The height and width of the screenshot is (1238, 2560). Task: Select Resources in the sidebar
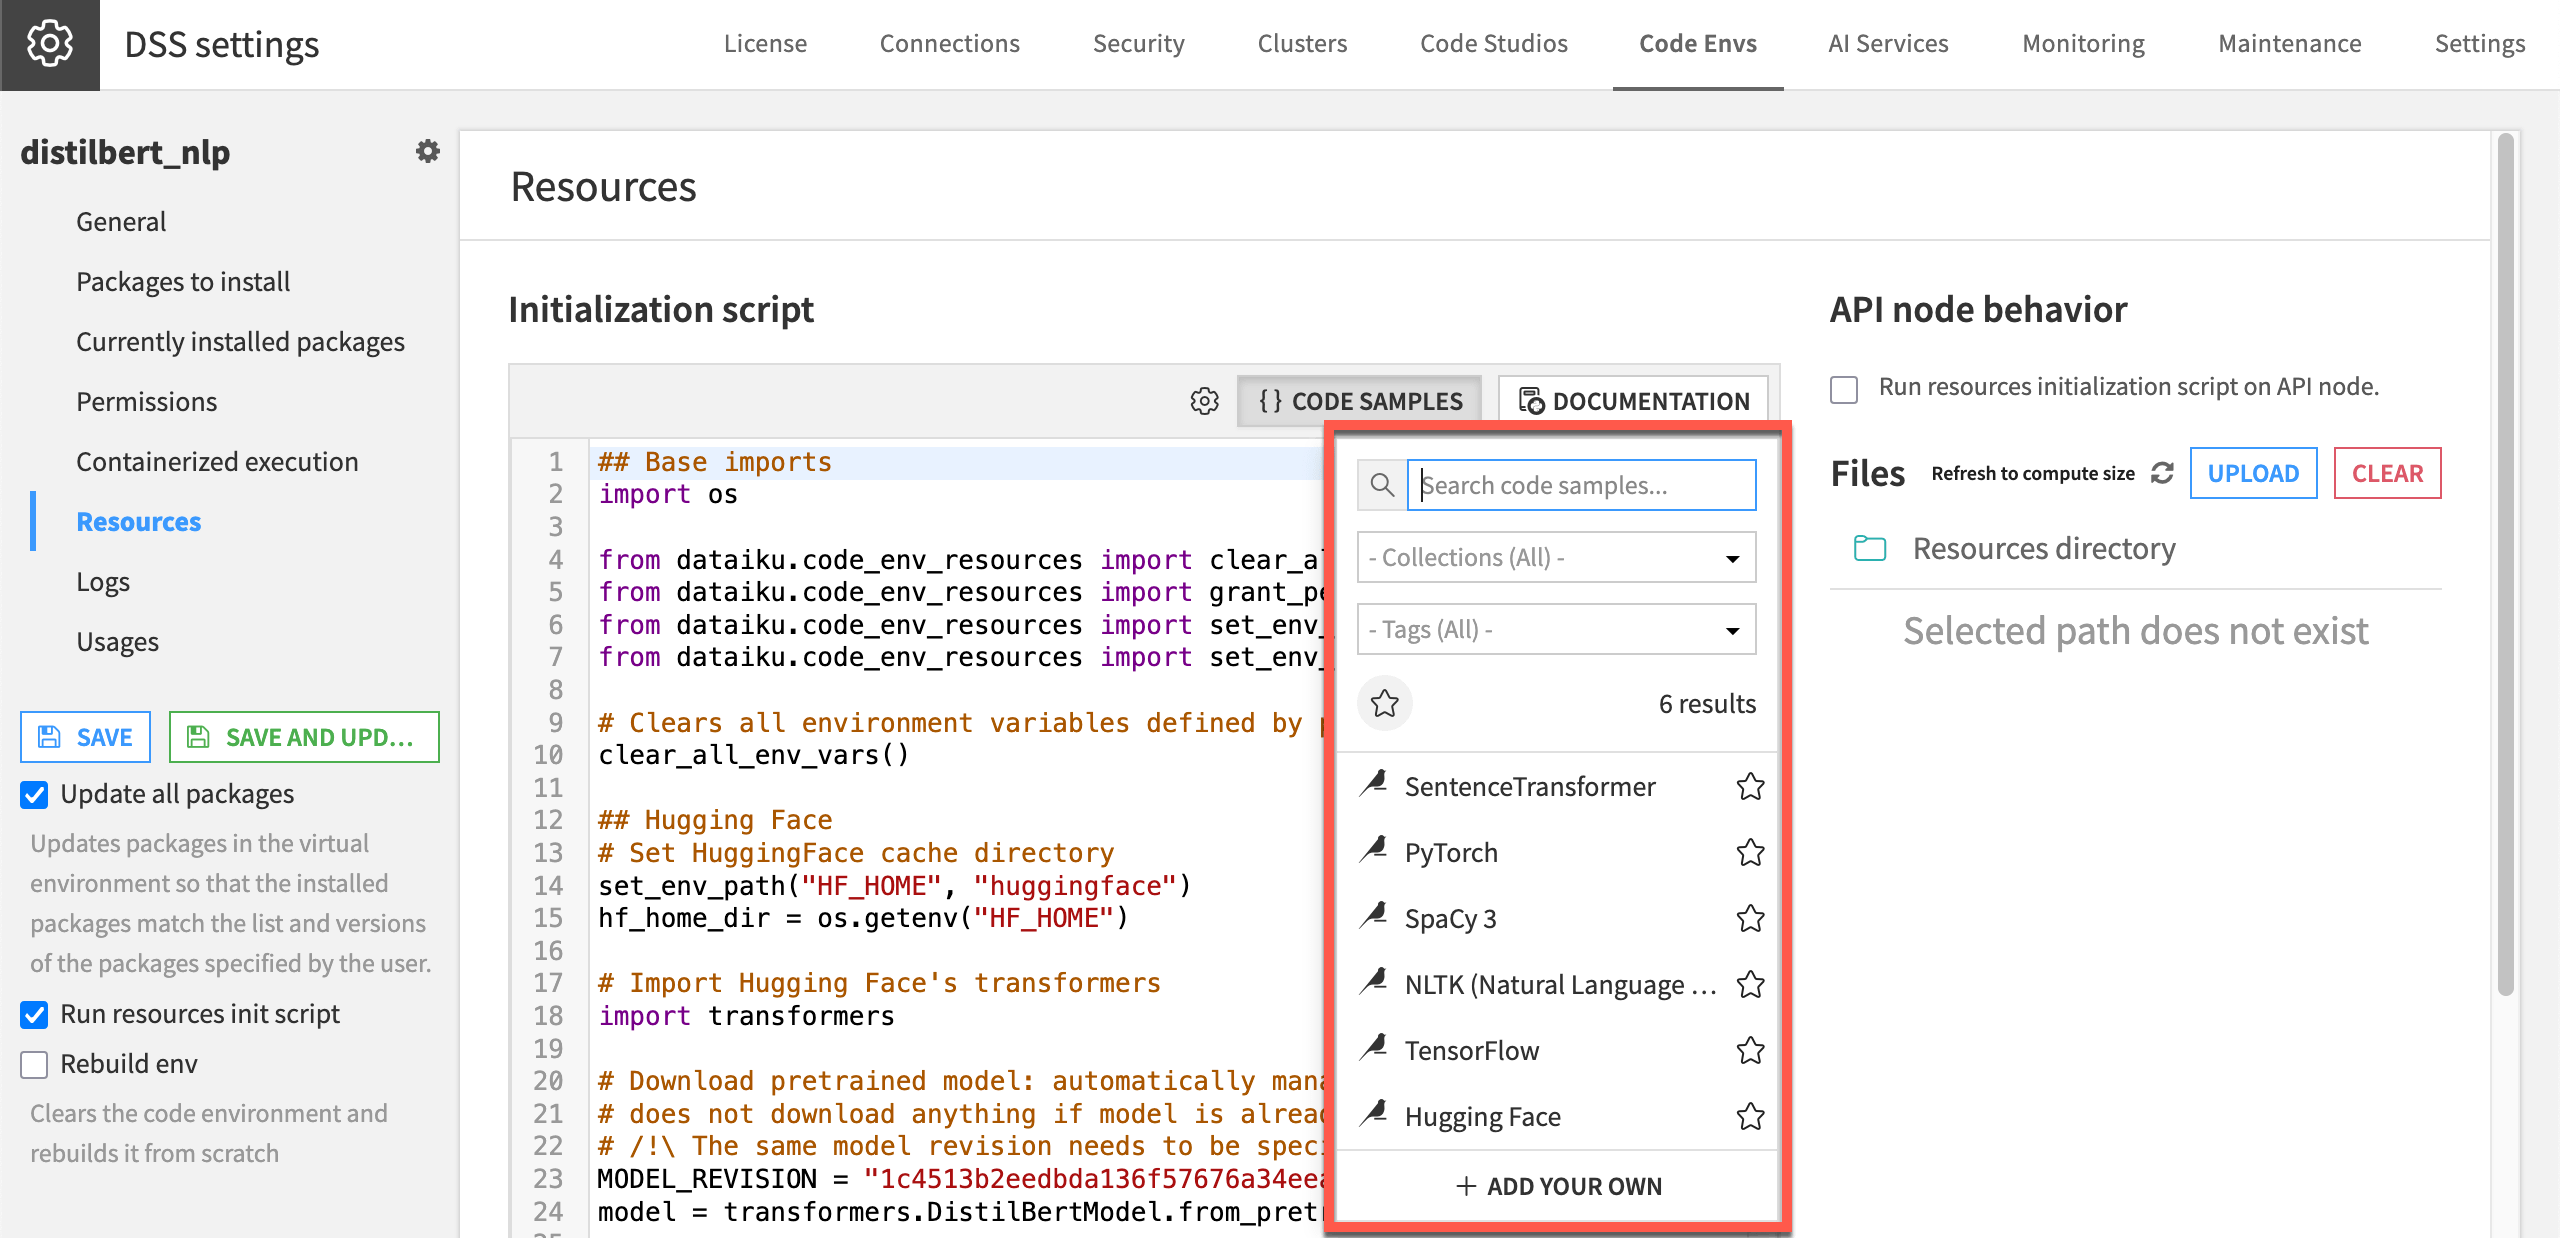[x=138, y=521]
